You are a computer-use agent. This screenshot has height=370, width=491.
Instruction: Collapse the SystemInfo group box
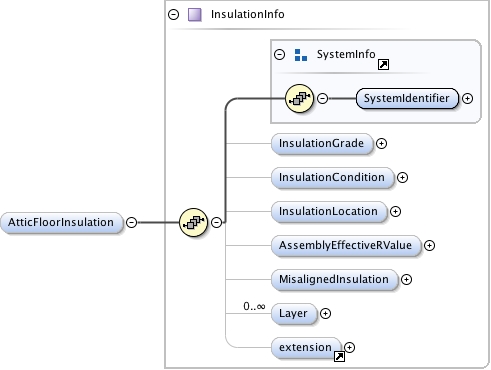(x=280, y=54)
